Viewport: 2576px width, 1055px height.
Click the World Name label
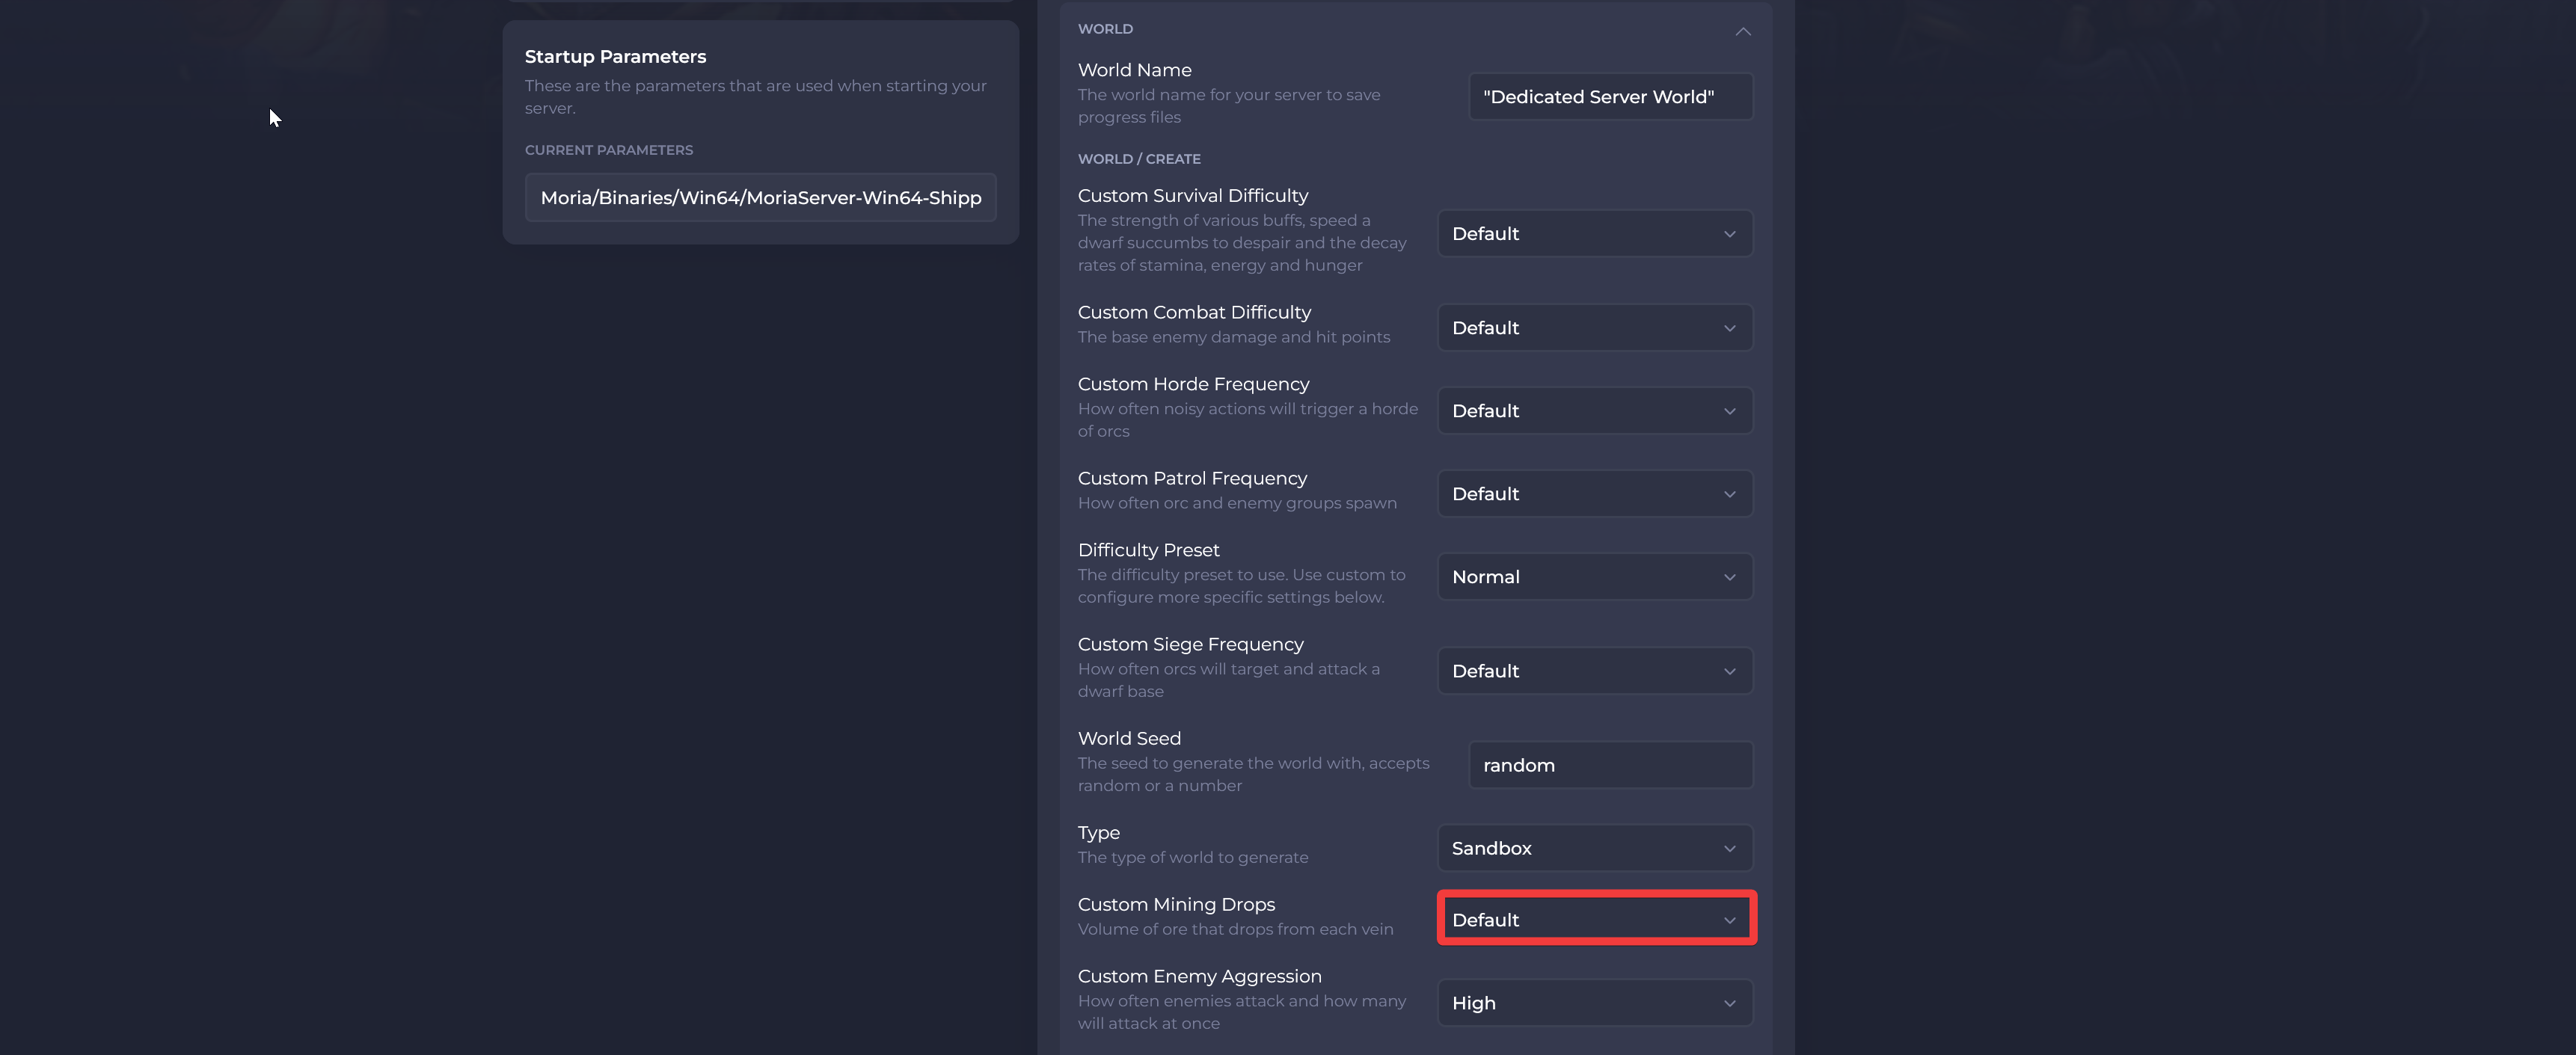[1134, 70]
